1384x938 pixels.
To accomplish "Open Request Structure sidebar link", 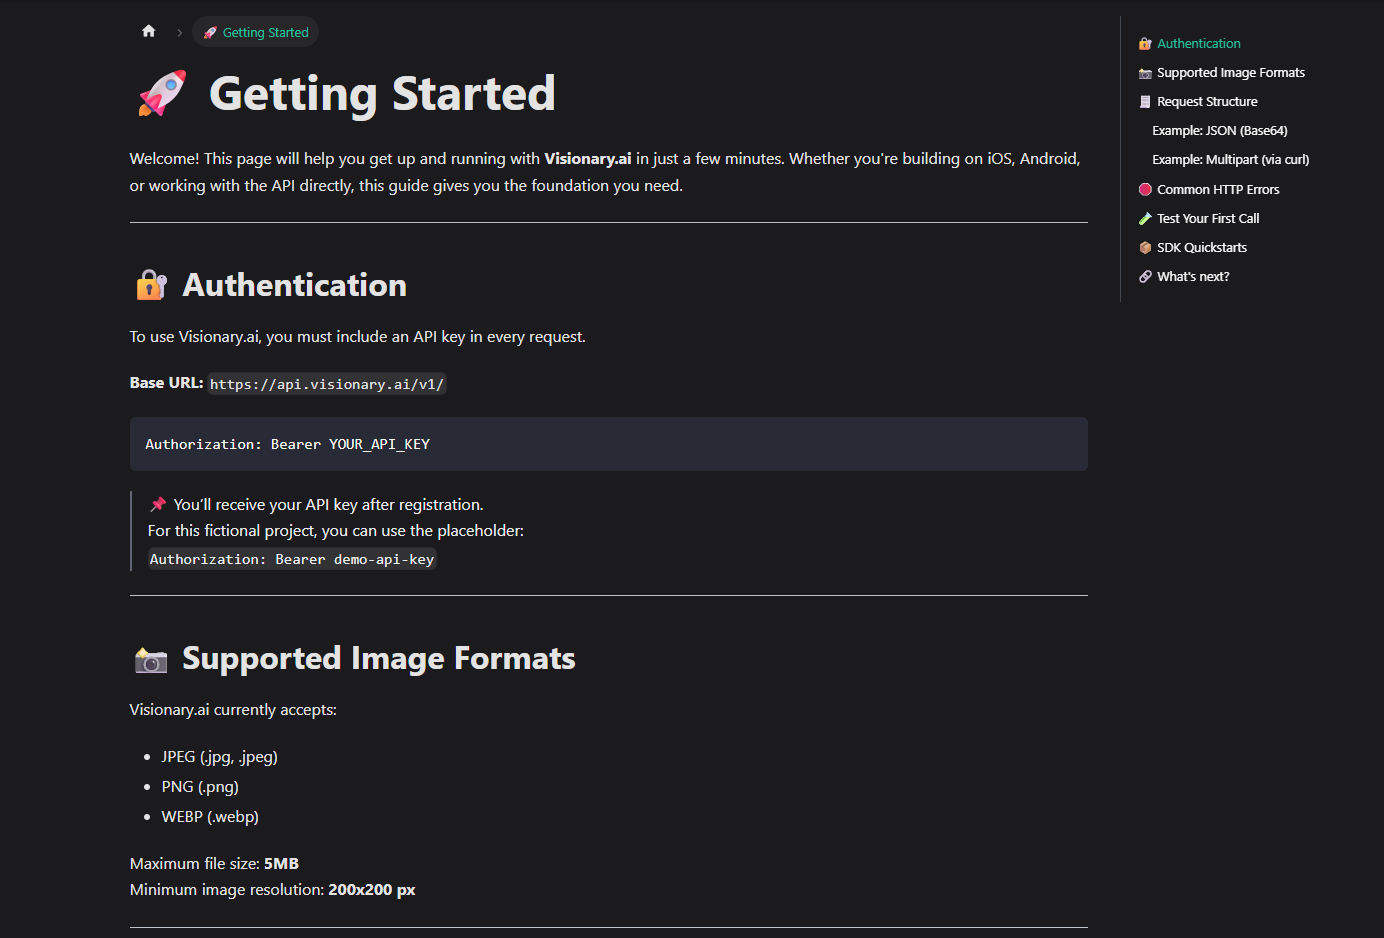I will [x=1207, y=102].
